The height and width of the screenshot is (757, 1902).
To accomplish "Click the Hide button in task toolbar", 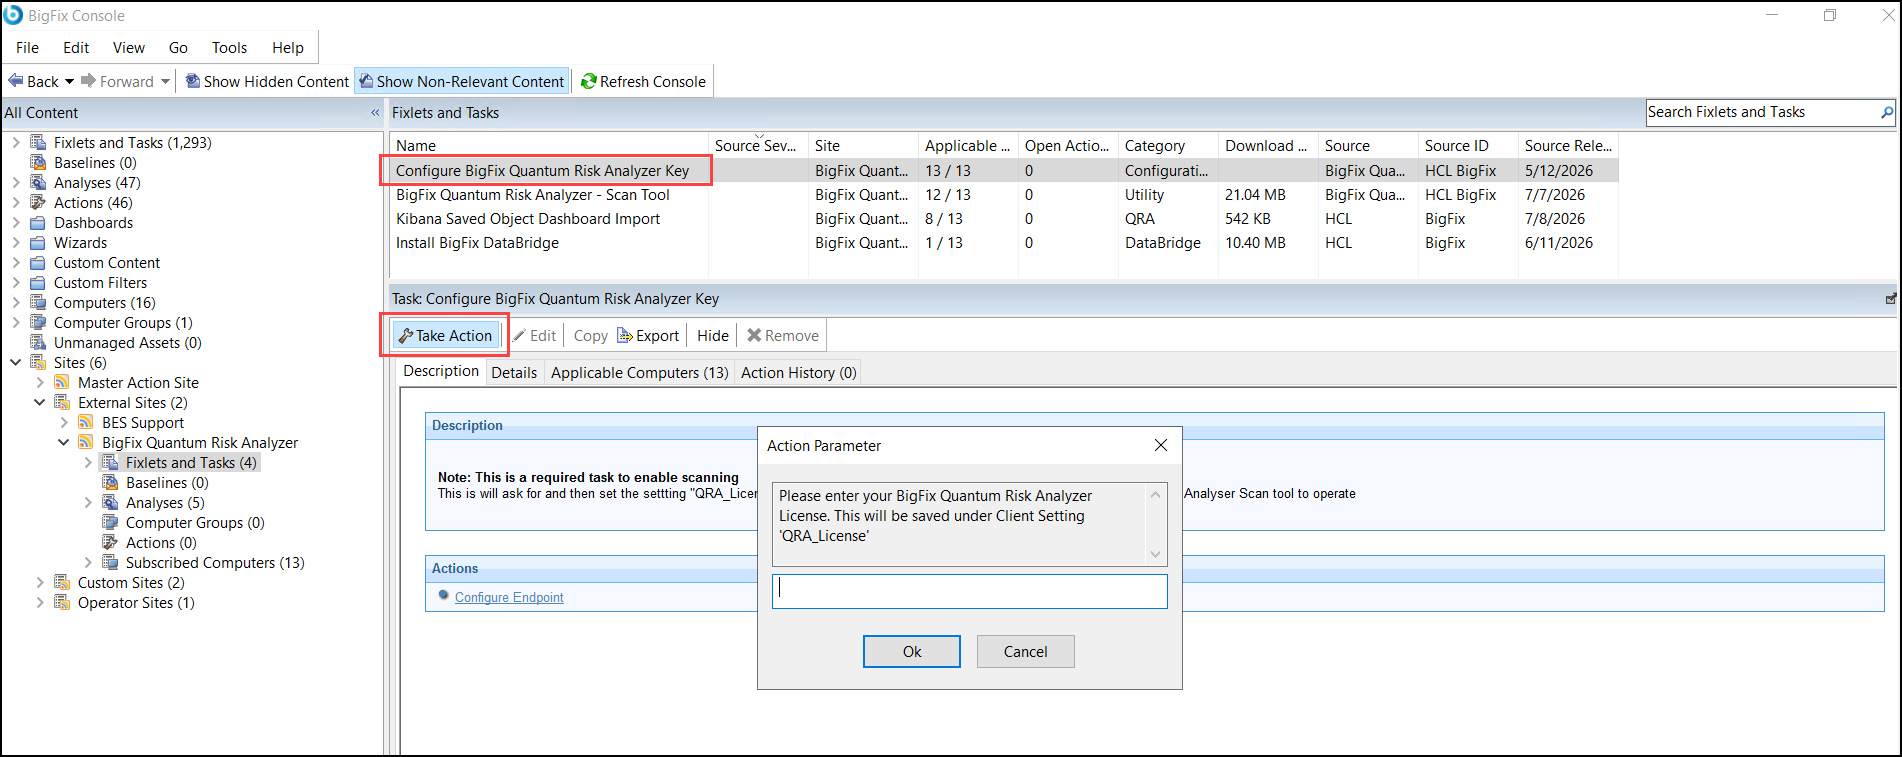I will tap(713, 335).
